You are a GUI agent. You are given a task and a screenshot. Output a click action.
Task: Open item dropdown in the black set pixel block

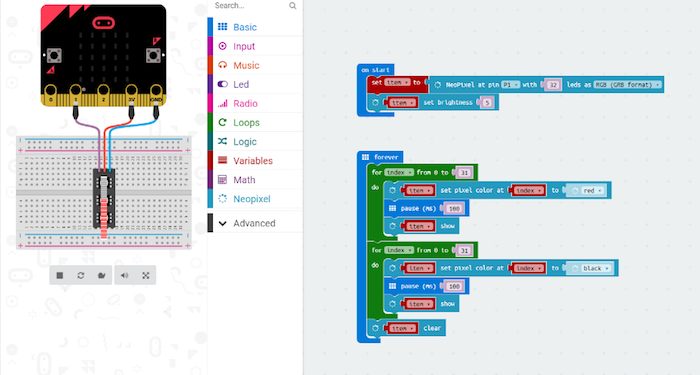coord(418,268)
